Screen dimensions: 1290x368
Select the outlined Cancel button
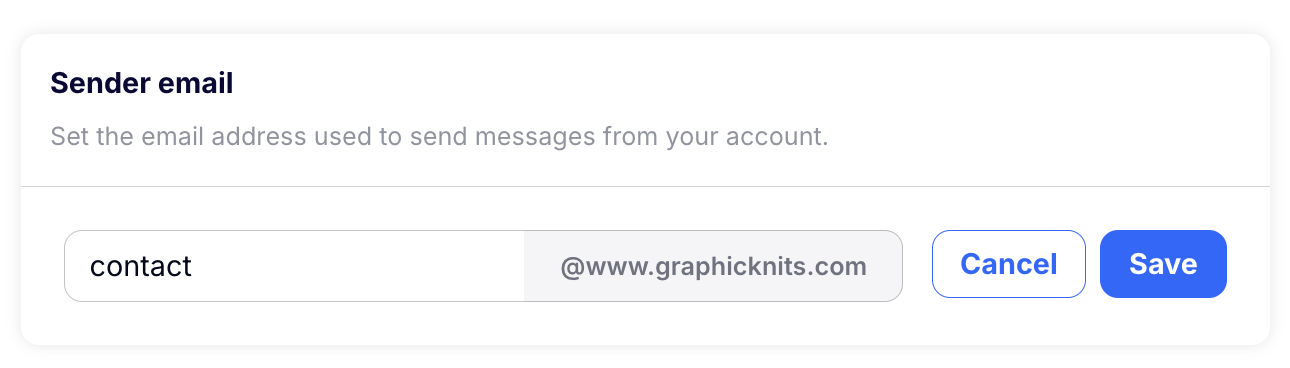coord(1008,264)
